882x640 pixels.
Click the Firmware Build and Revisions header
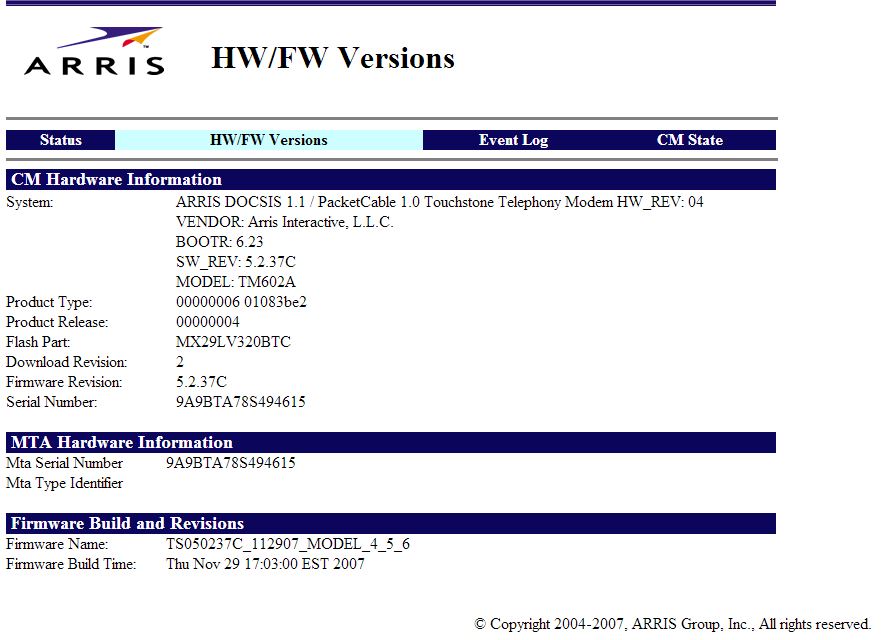click(x=391, y=524)
